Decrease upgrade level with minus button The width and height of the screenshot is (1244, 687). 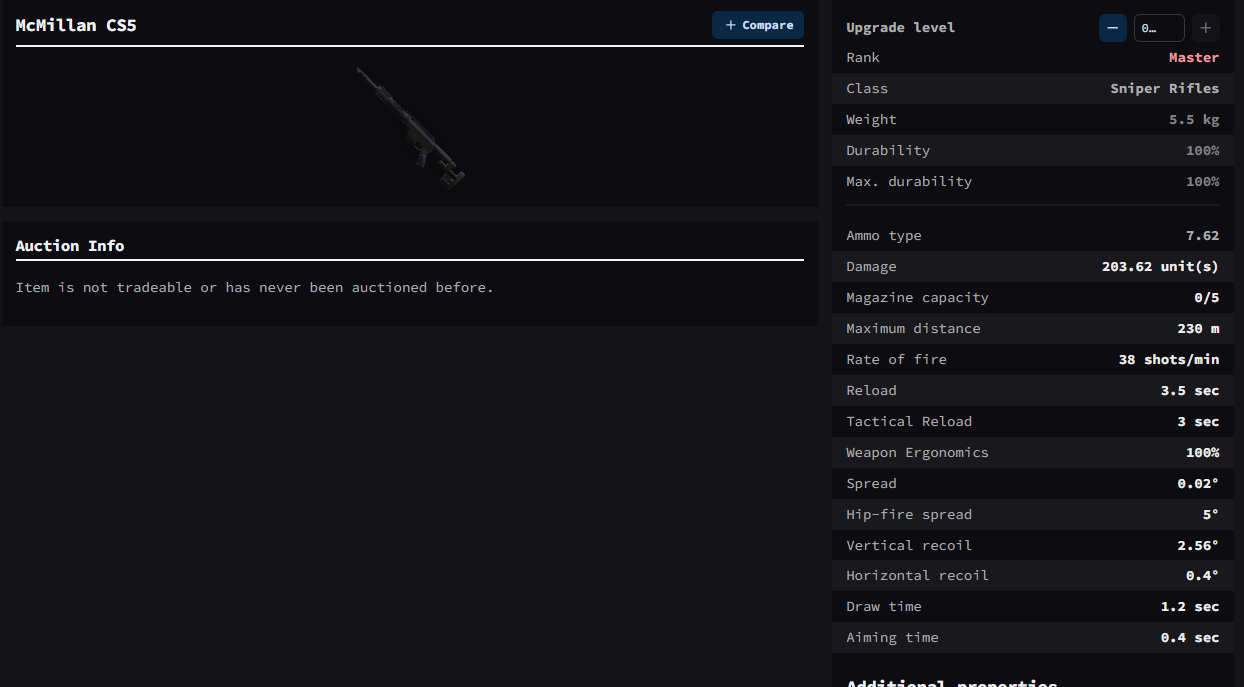click(1112, 28)
